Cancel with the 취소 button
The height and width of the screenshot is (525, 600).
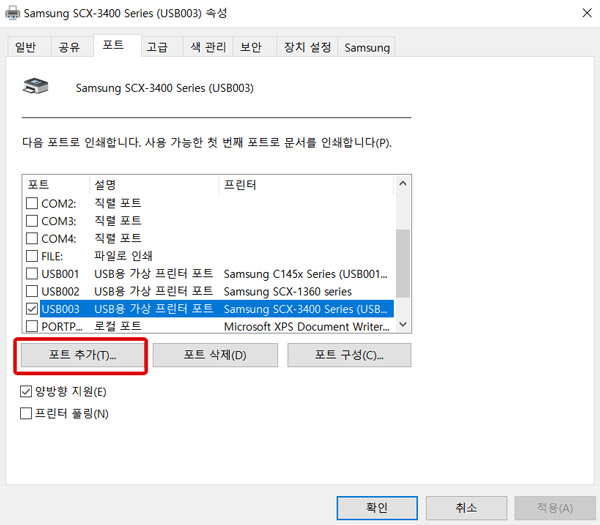(466, 508)
